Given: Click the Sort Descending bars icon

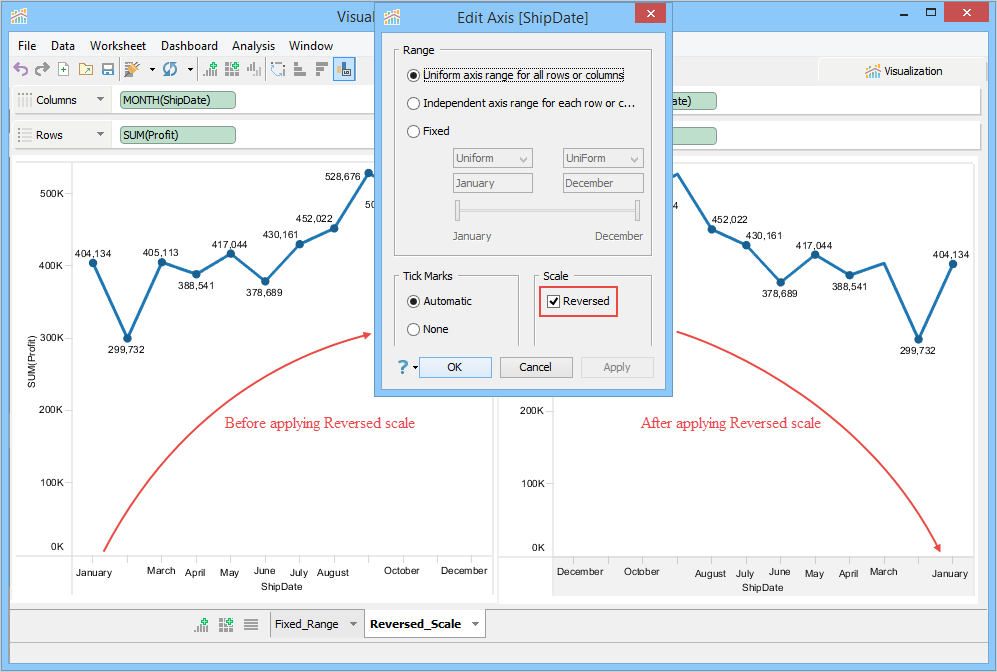Looking at the screenshot, I should [322, 69].
